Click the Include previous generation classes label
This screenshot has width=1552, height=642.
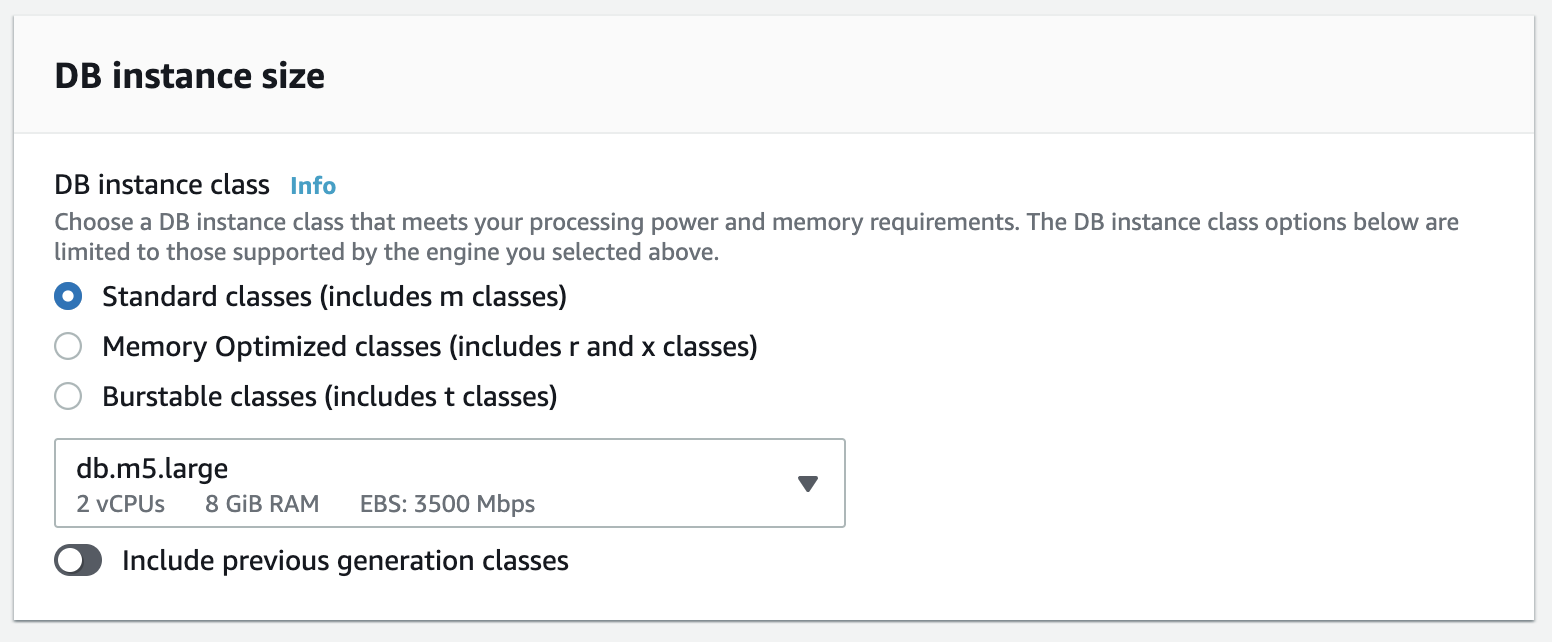coord(344,560)
